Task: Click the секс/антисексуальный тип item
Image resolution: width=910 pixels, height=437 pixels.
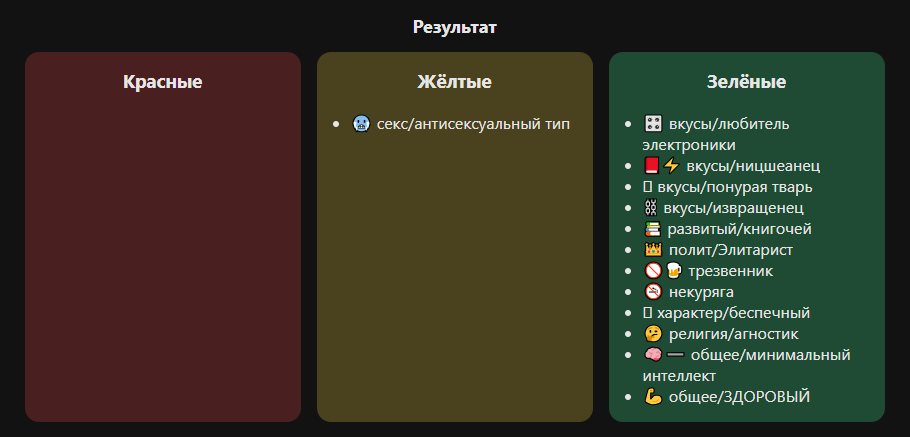Action: 473,124
